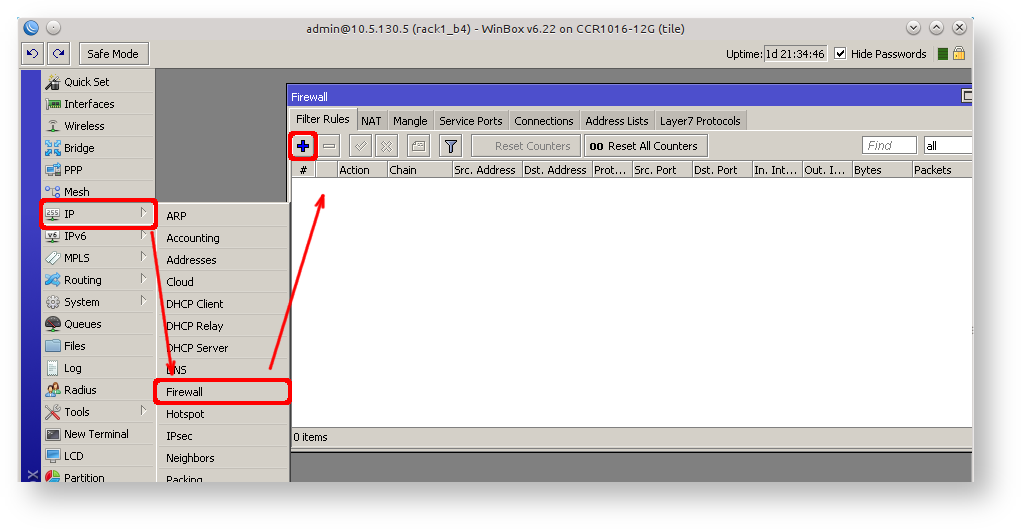Click the undo arrow icon
Screen dimensions: 1022x530
point(33,54)
